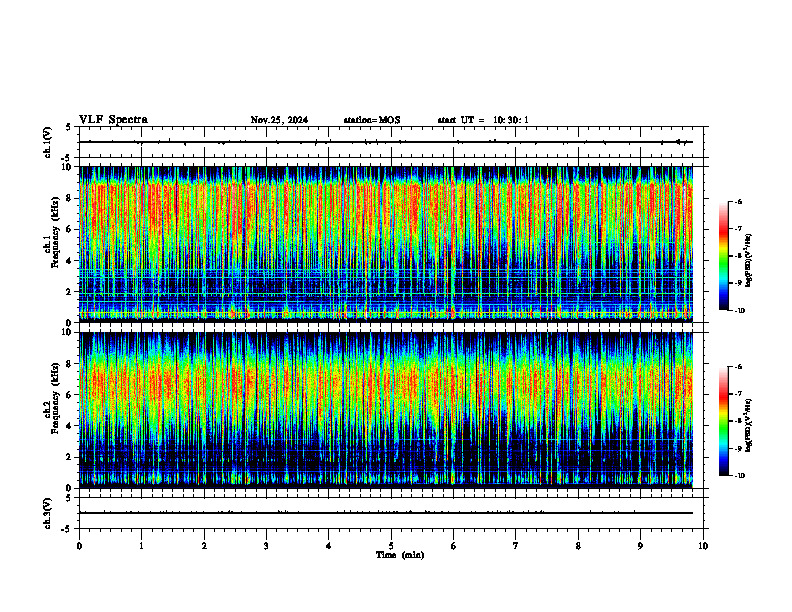This screenshot has width=792, height=612.
Task: Click inside the ch.2 spectrogram panel
Action: click(x=386, y=410)
